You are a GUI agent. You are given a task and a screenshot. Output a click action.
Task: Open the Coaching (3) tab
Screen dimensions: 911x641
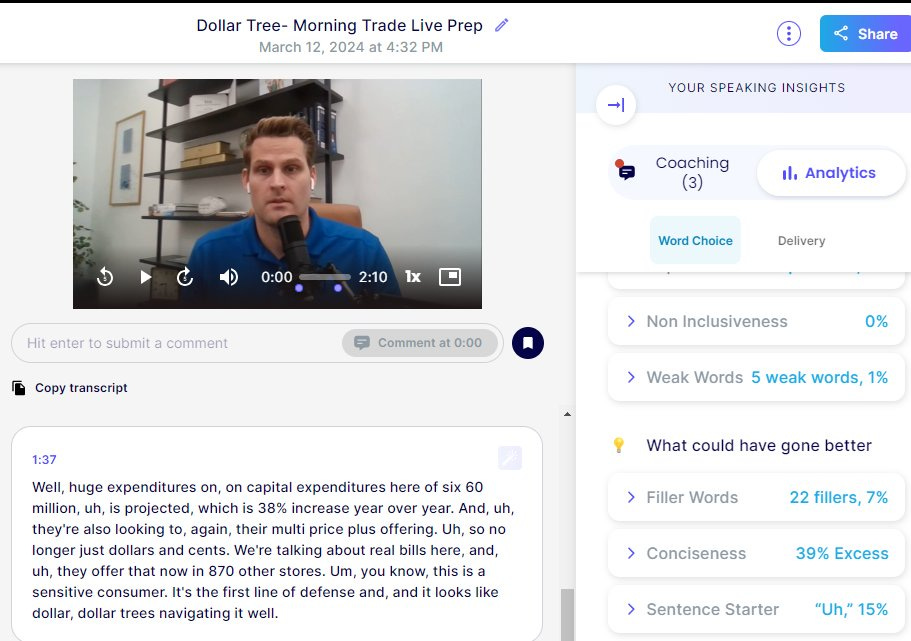point(682,173)
